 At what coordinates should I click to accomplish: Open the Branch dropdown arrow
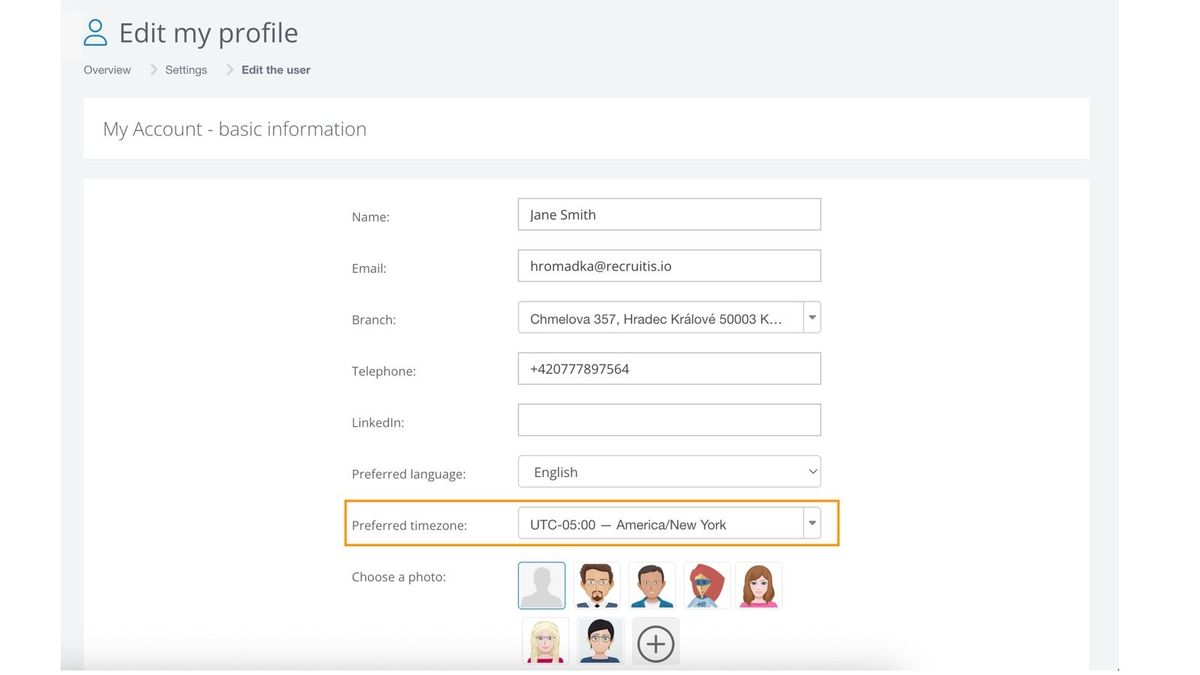click(x=812, y=317)
